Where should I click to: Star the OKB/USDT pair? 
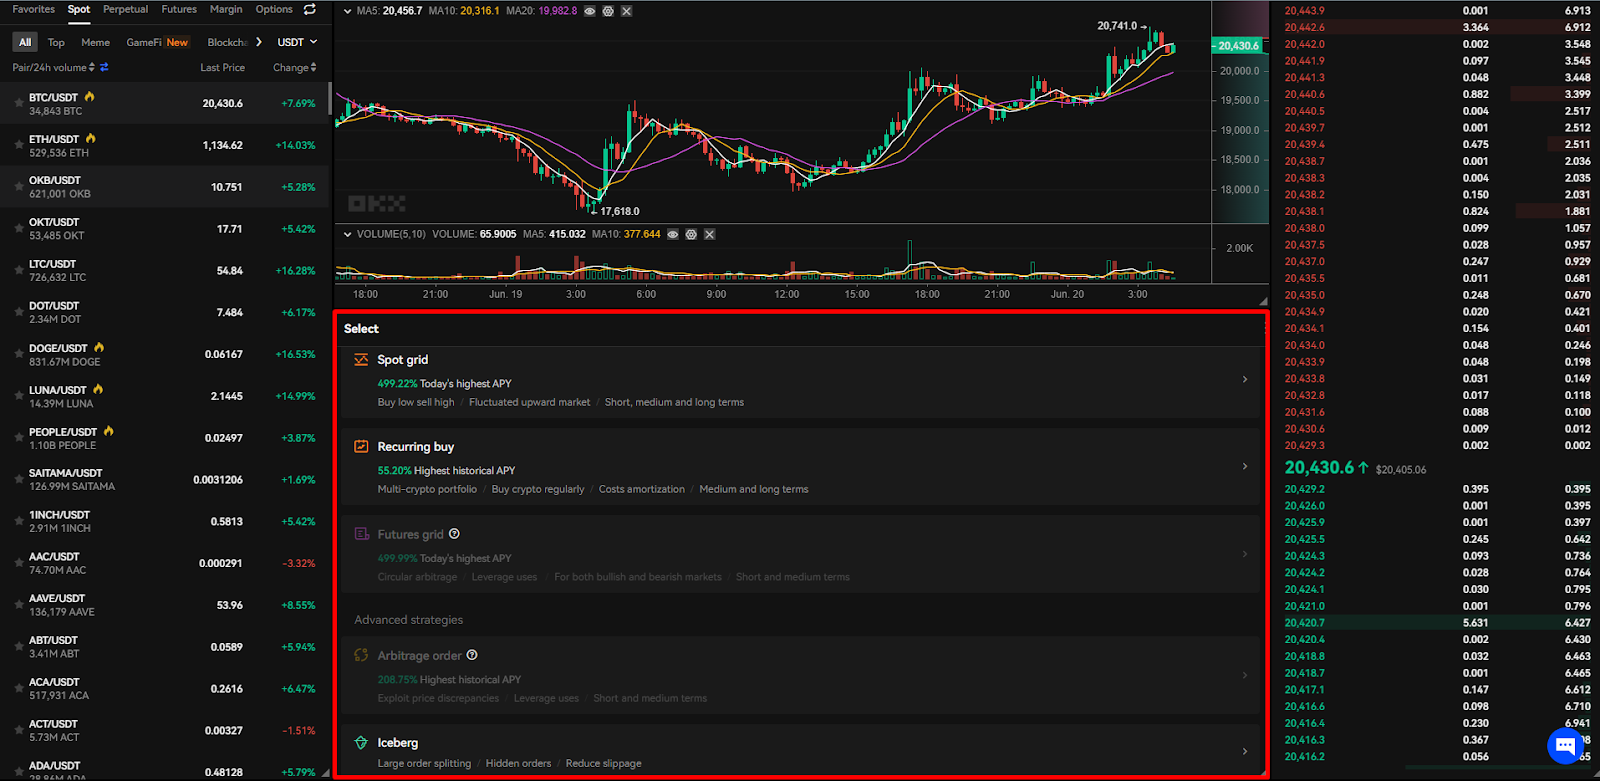click(18, 187)
